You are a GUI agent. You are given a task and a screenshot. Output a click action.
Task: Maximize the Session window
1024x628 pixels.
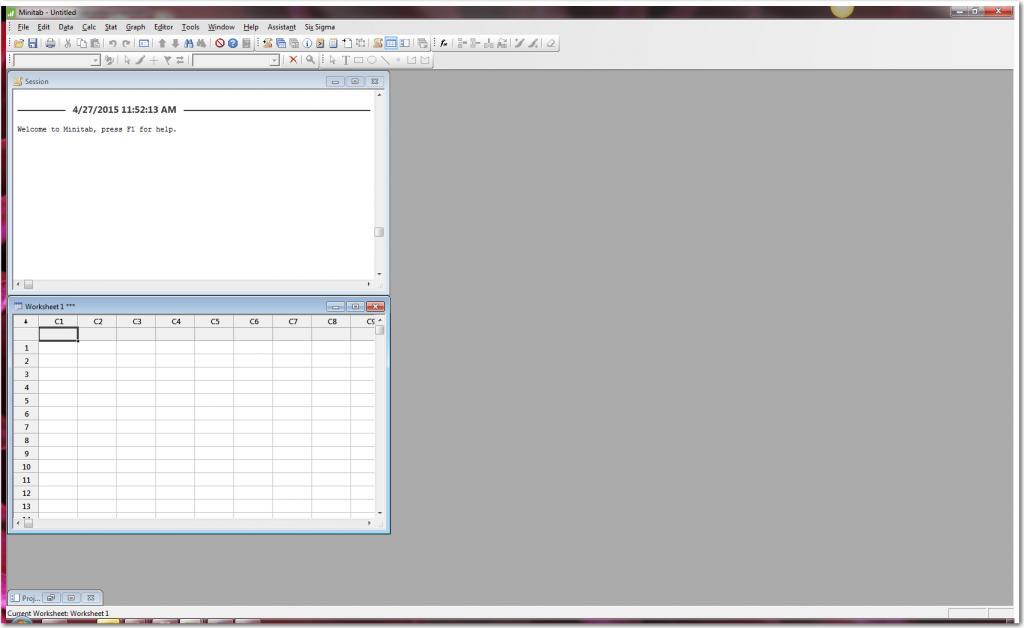coord(355,82)
